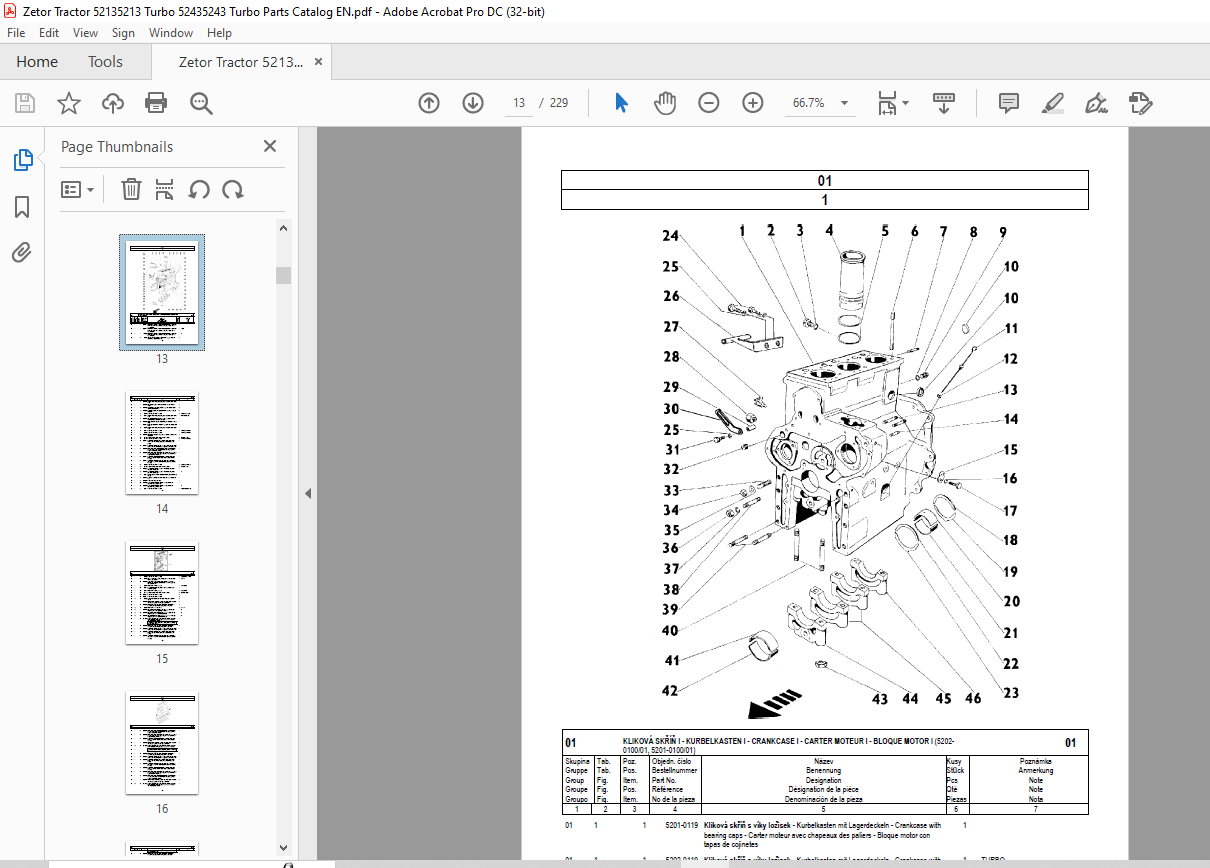Viewport: 1210px width, 868px height.
Task: Click the Stamp tool icon
Action: pyautogui.click(x=1141, y=103)
